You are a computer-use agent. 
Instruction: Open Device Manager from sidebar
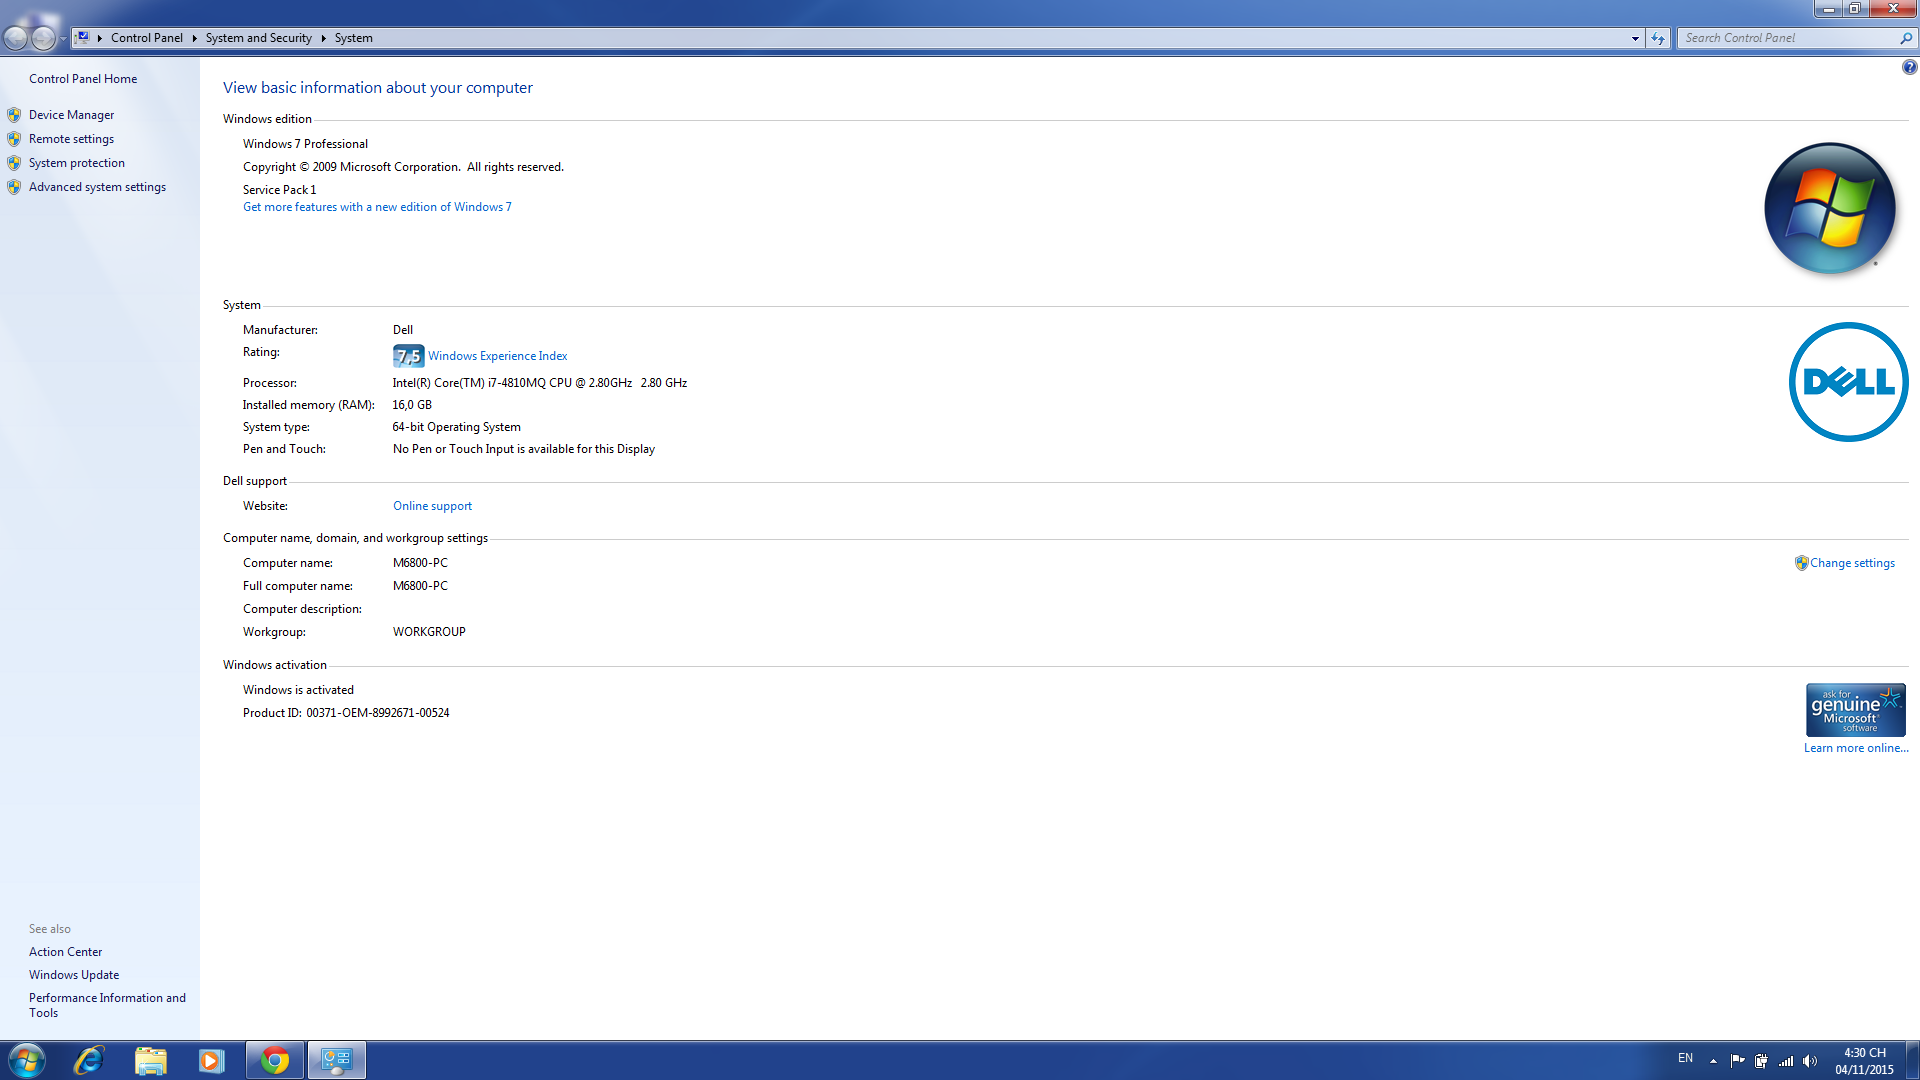[71, 115]
